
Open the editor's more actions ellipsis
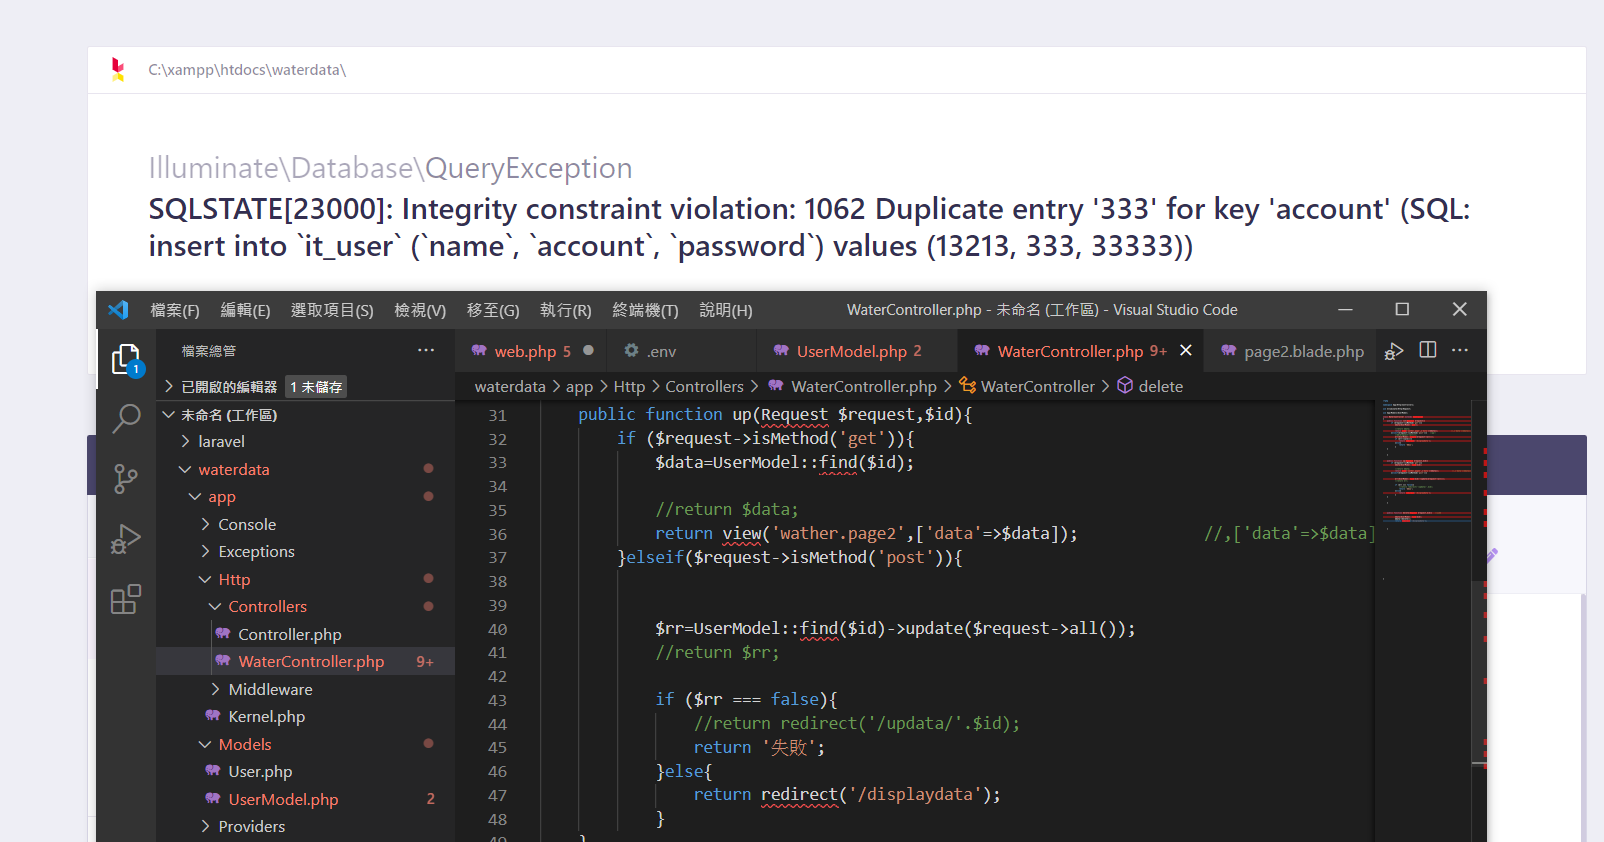(1460, 350)
